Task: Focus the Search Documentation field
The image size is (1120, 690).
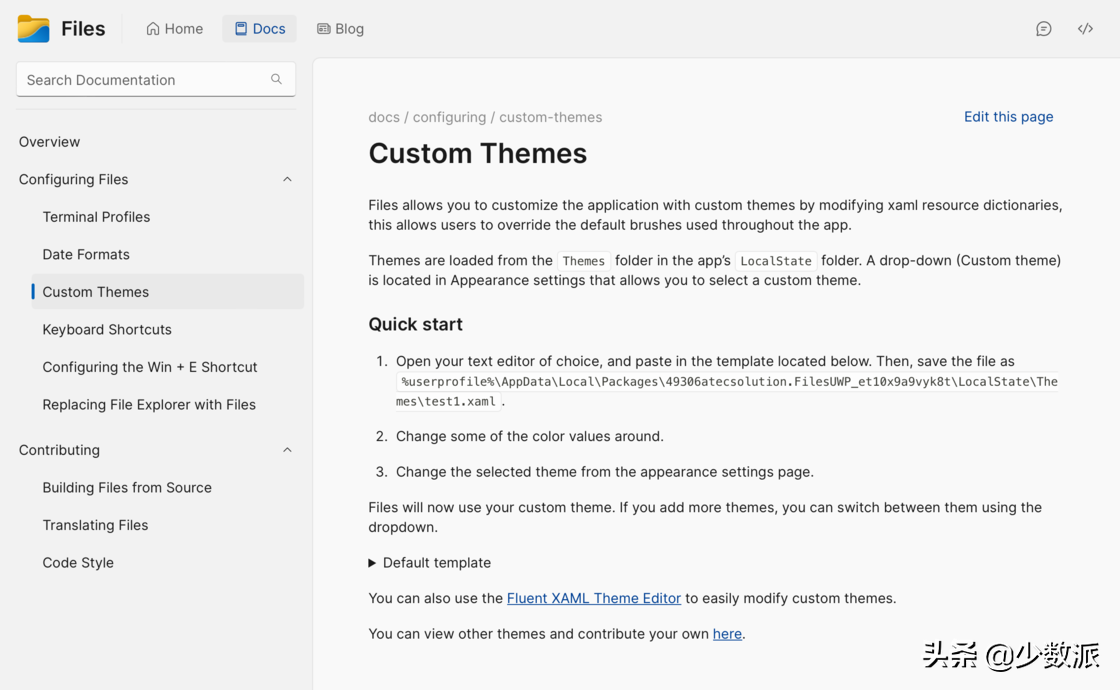Action: tap(145, 80)
